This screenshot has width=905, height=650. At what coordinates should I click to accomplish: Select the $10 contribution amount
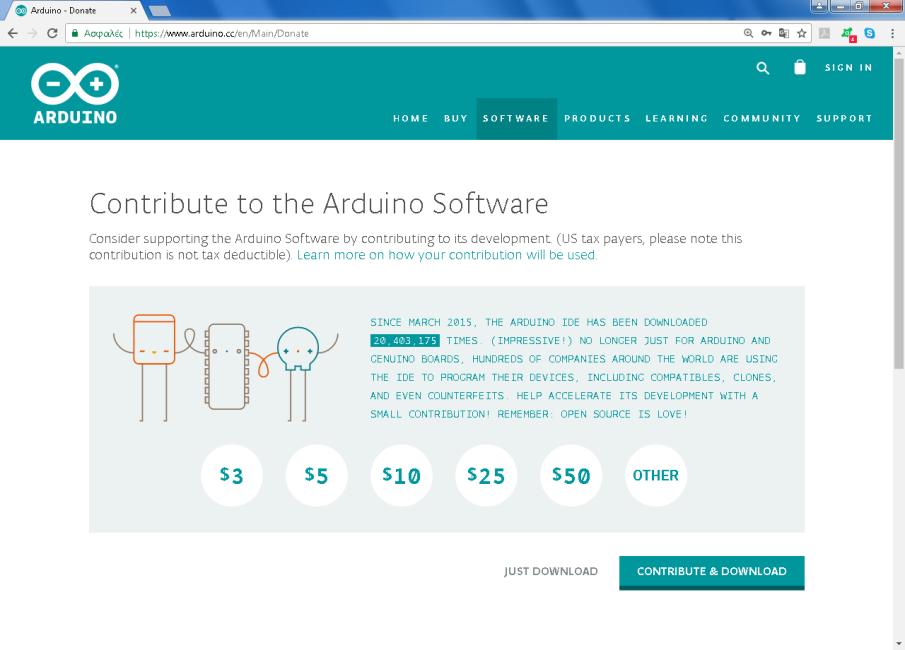(x=401, y=475)
